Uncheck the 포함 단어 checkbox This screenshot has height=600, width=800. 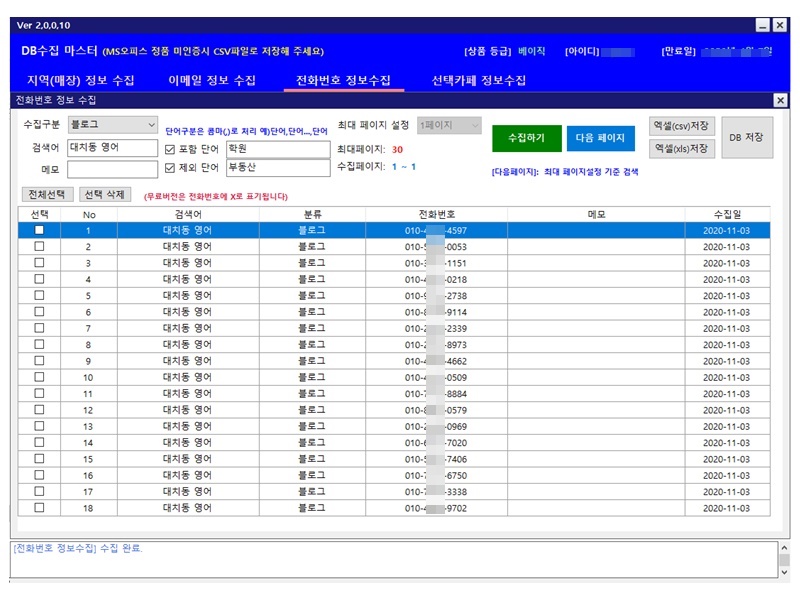pos(170,149)
